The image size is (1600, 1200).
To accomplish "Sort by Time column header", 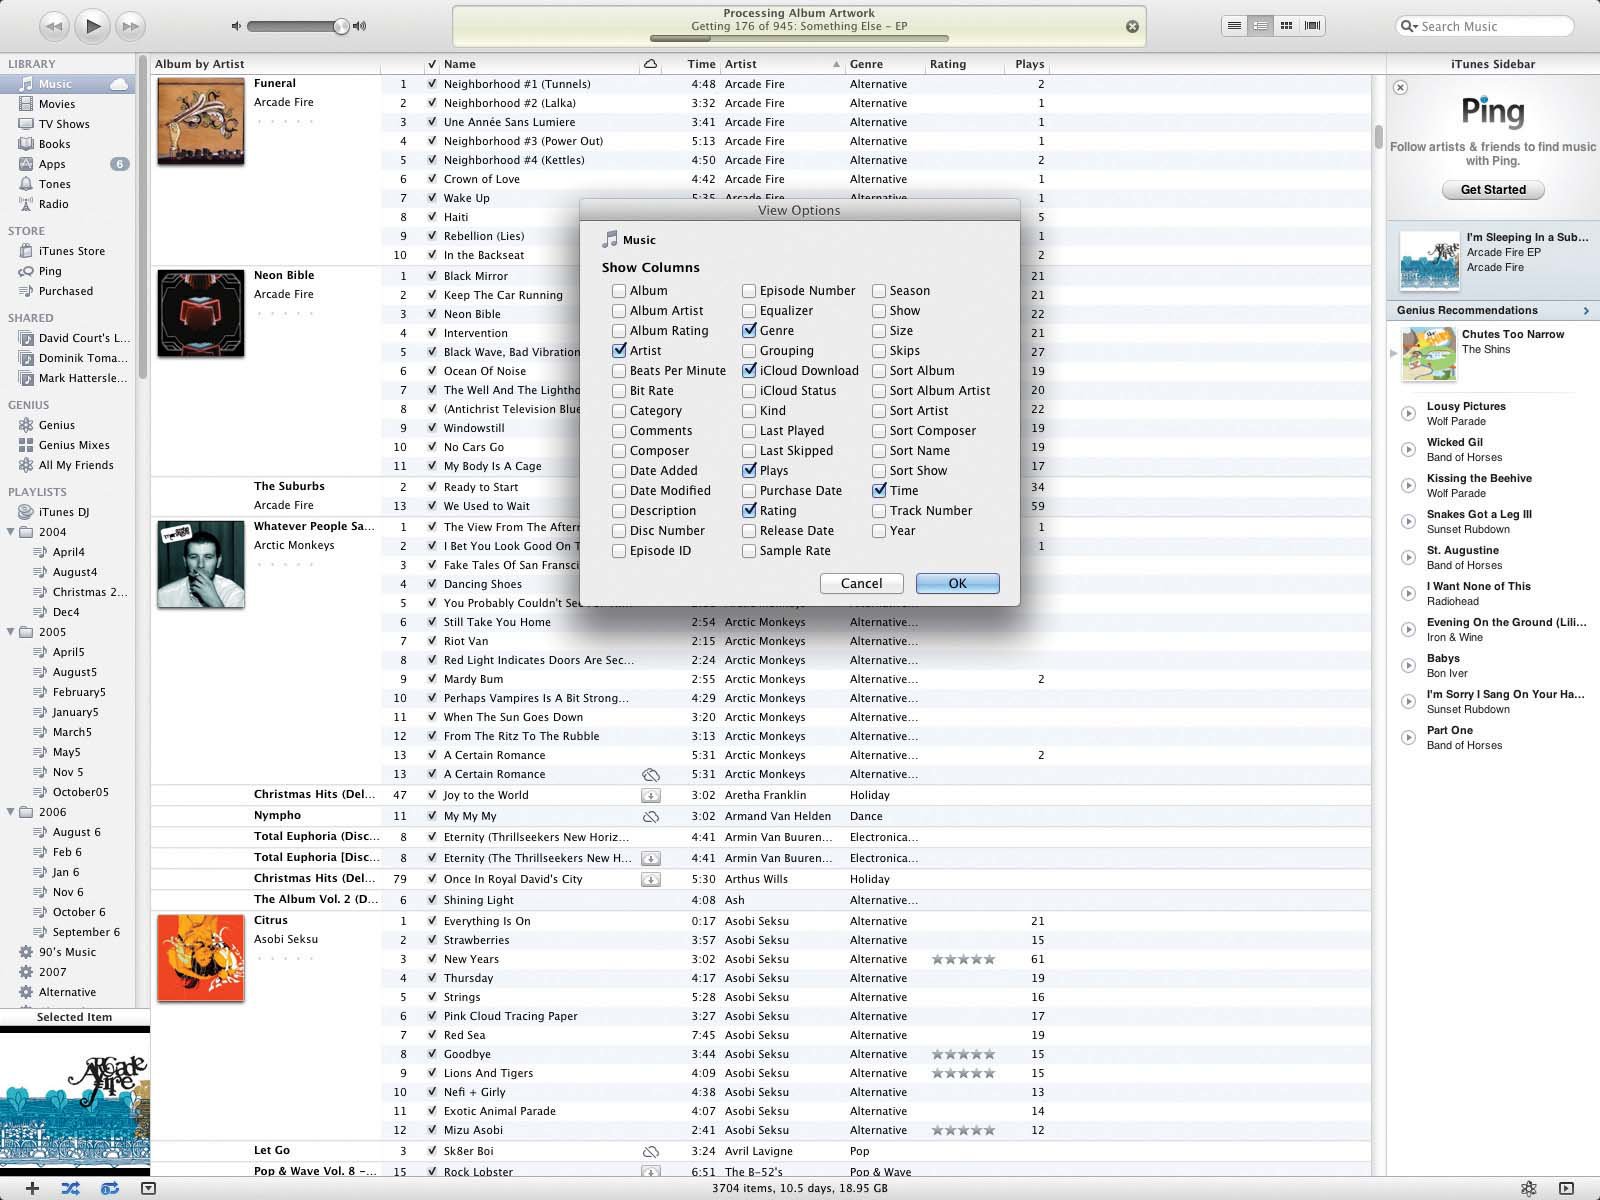I will pyautogui.click(x=690, y=64).
